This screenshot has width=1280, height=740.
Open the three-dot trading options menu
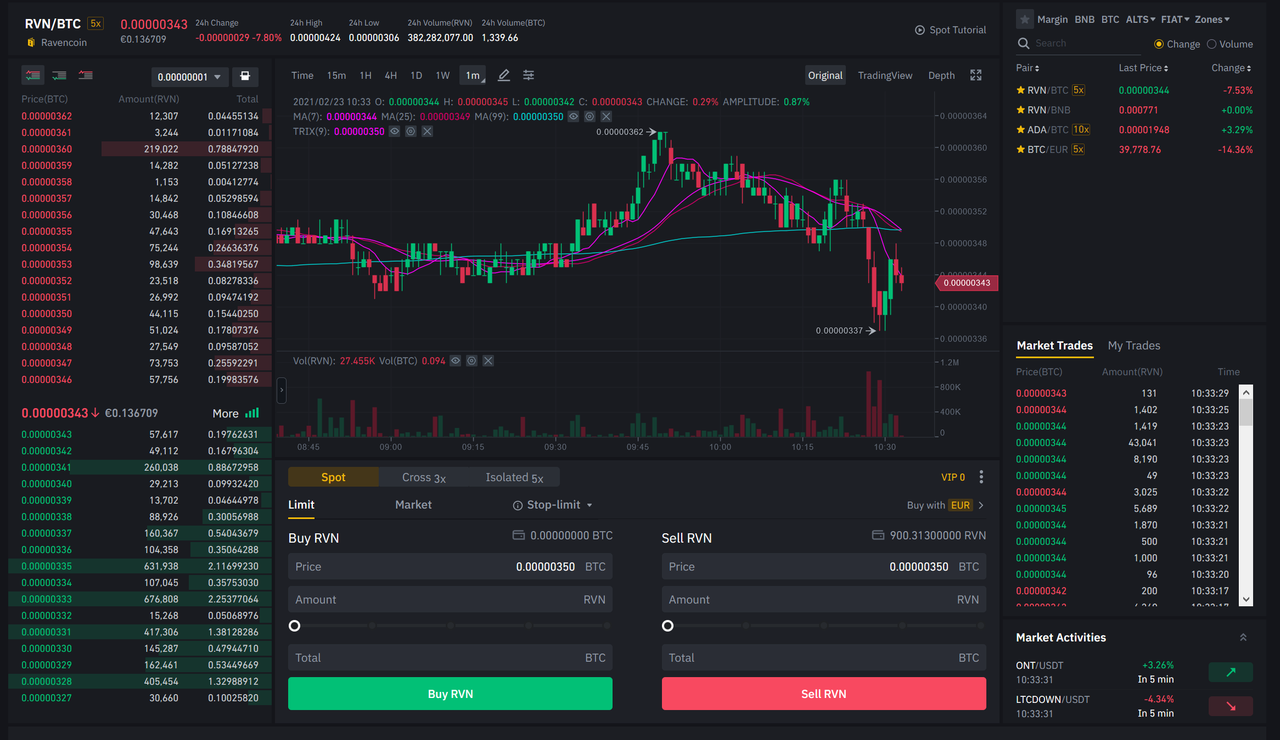click(981, 478)
